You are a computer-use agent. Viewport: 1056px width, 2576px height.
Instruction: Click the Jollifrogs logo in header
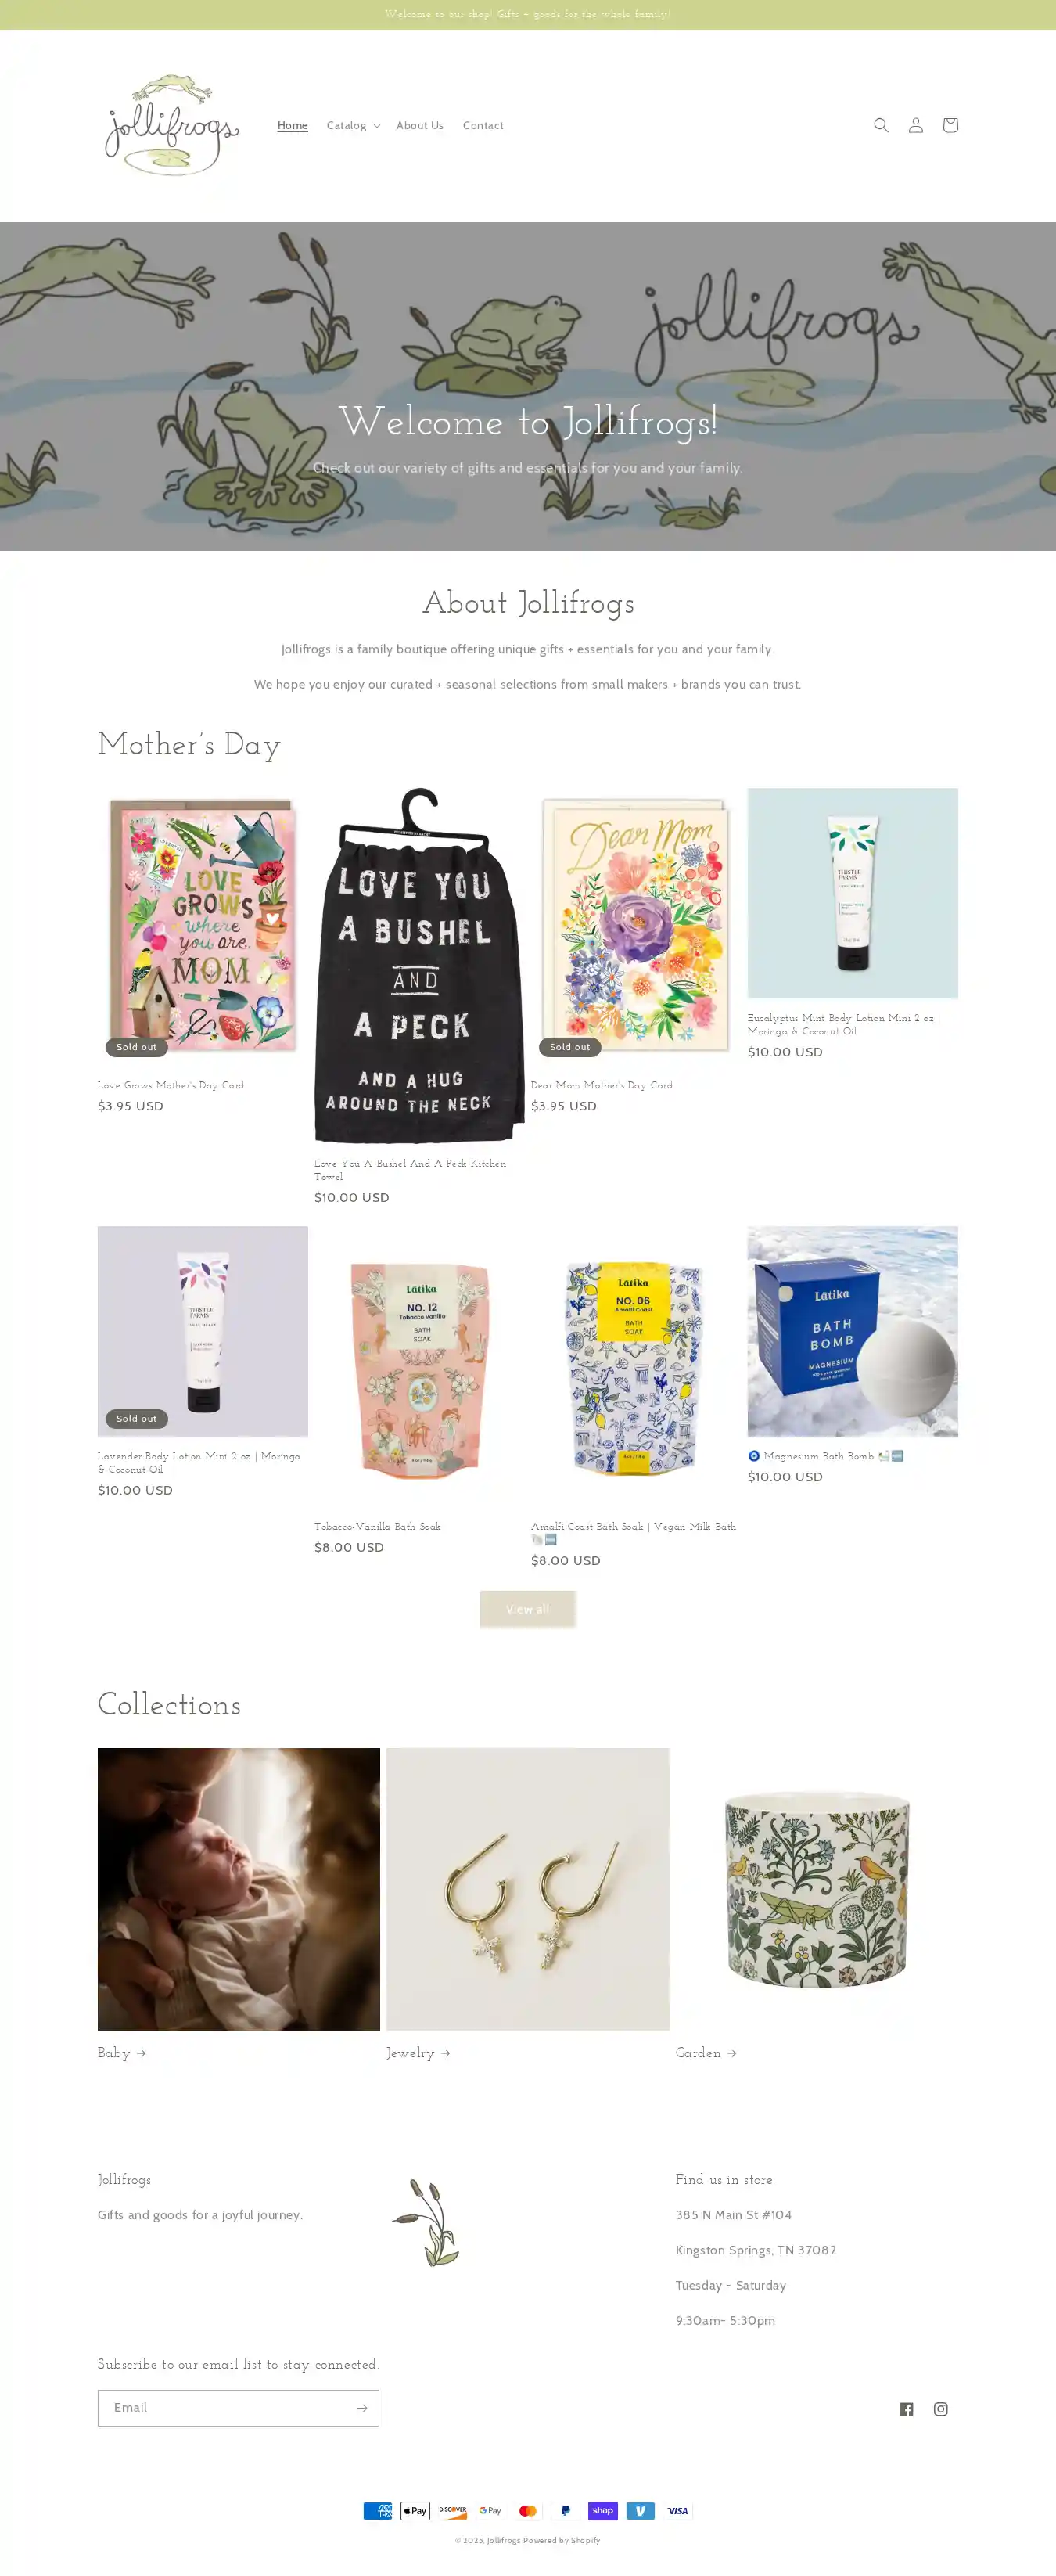pos(172,125)
